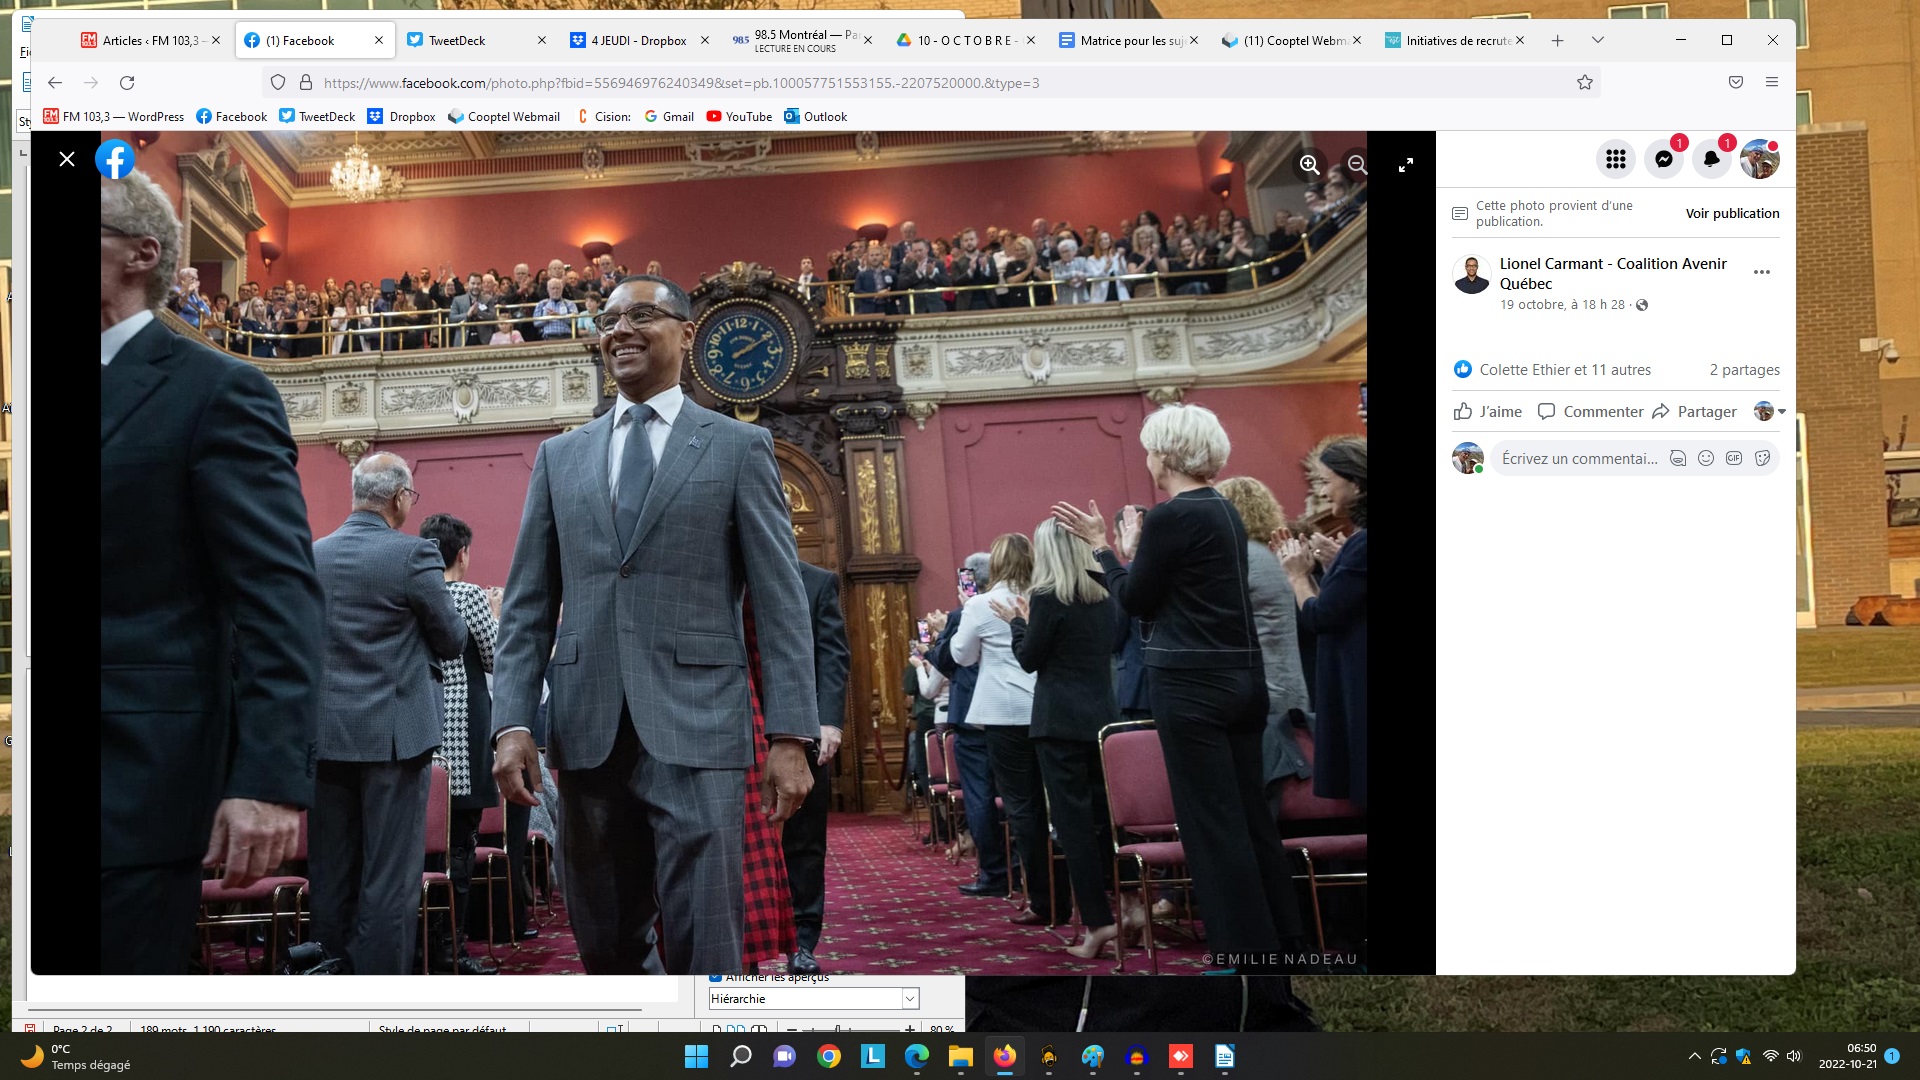Bookmark this page with the star icon
1920x1080 pixels.
click(x=1584, y=83)
